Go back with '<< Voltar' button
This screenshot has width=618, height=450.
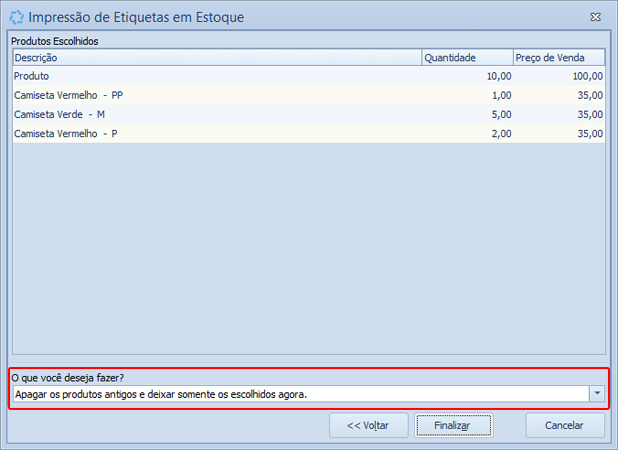369,425
